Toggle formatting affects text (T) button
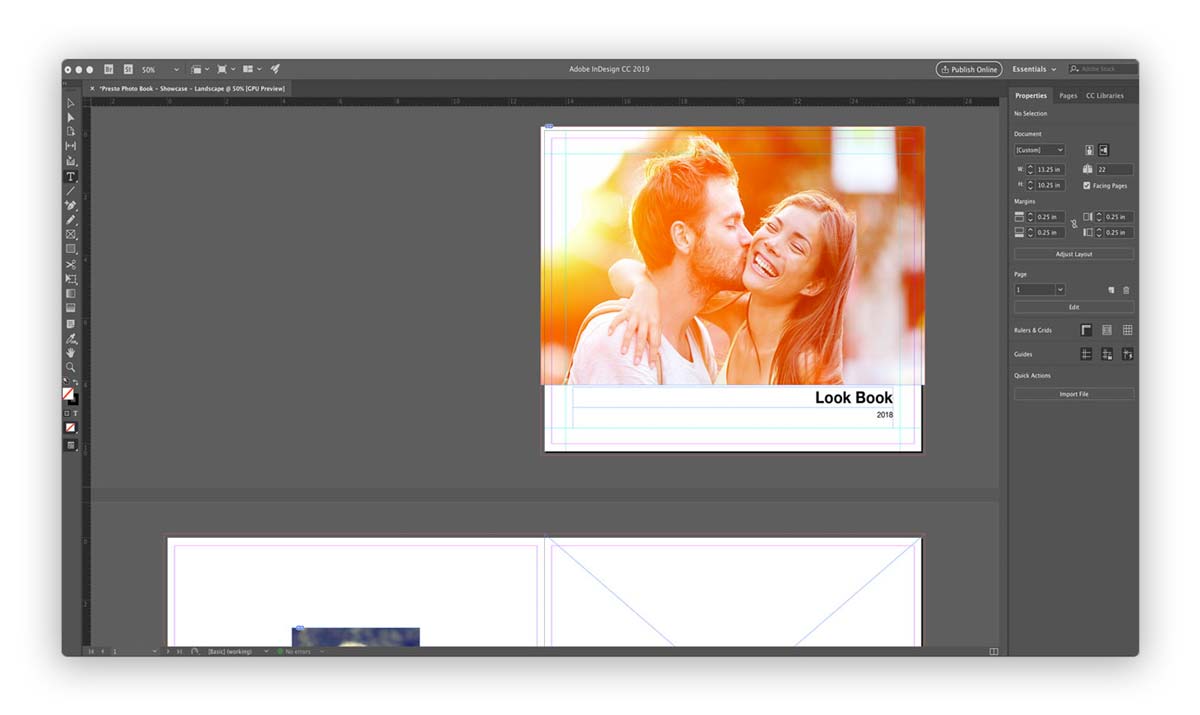The height and width of the screenshot is (715, 1200). click(75, 413)
